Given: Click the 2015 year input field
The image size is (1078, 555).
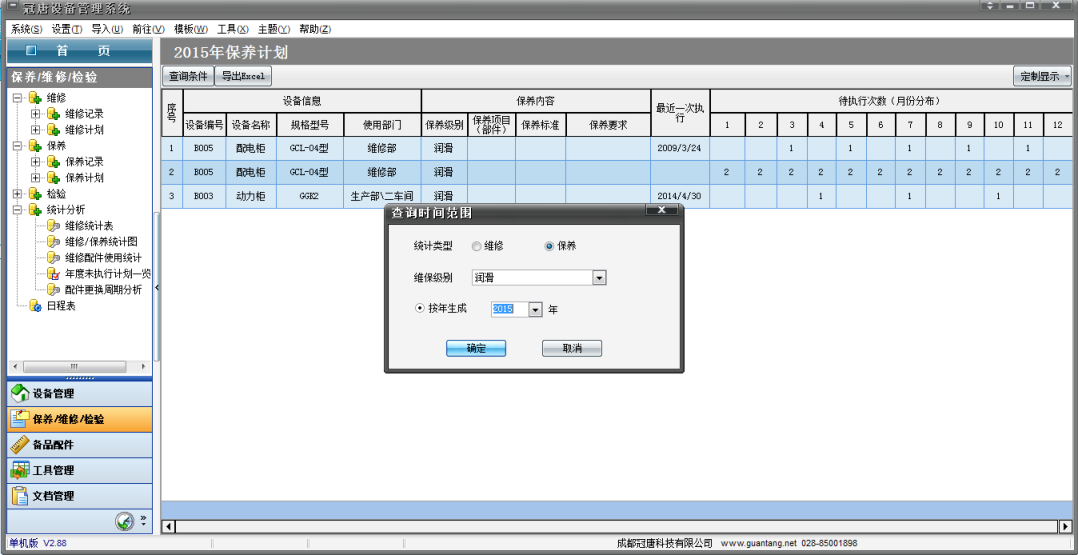Looking at the screenshot, I should (x=508, y=310).
